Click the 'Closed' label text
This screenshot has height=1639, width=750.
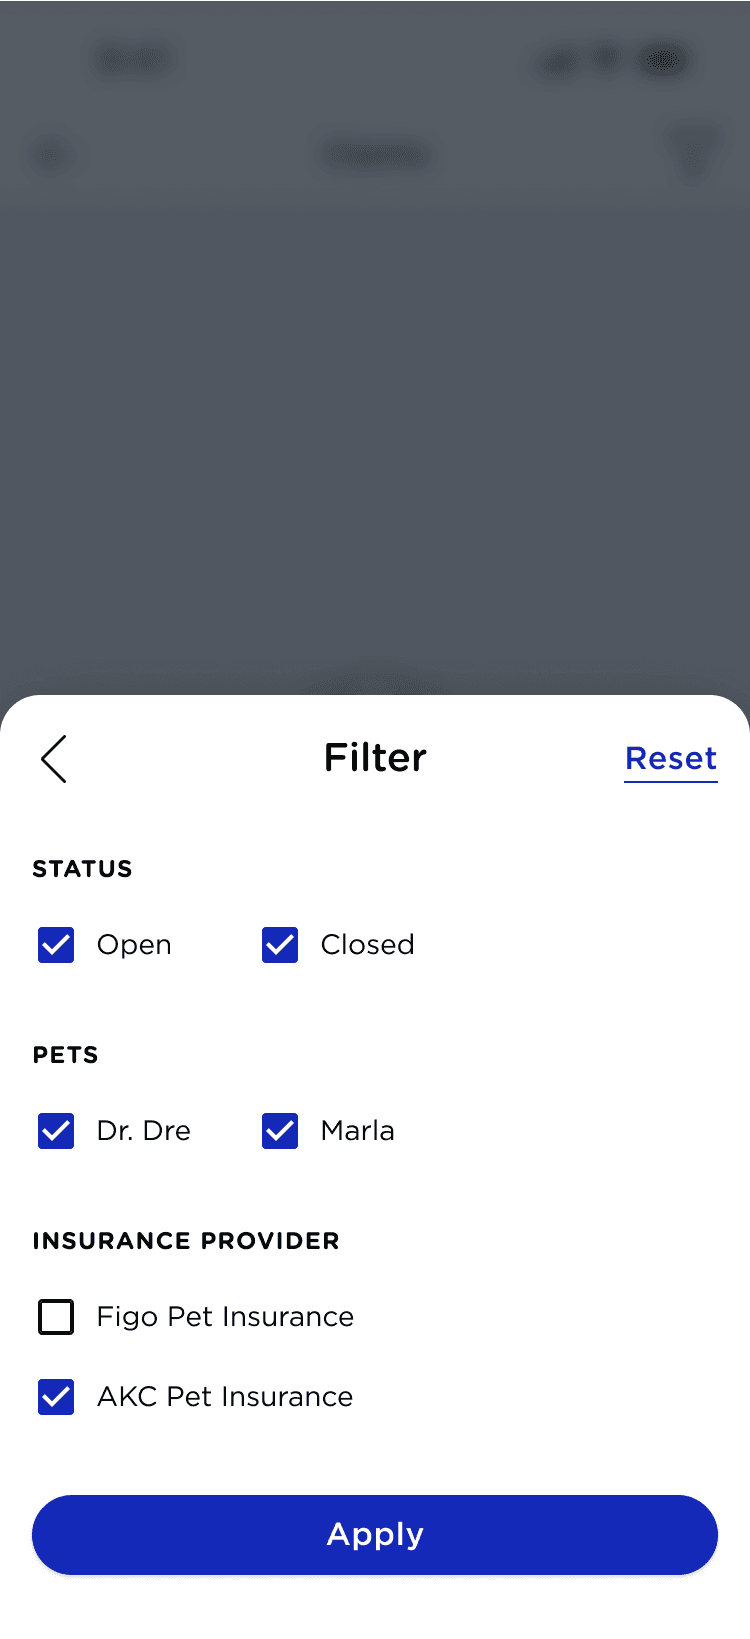coord(367,945)
